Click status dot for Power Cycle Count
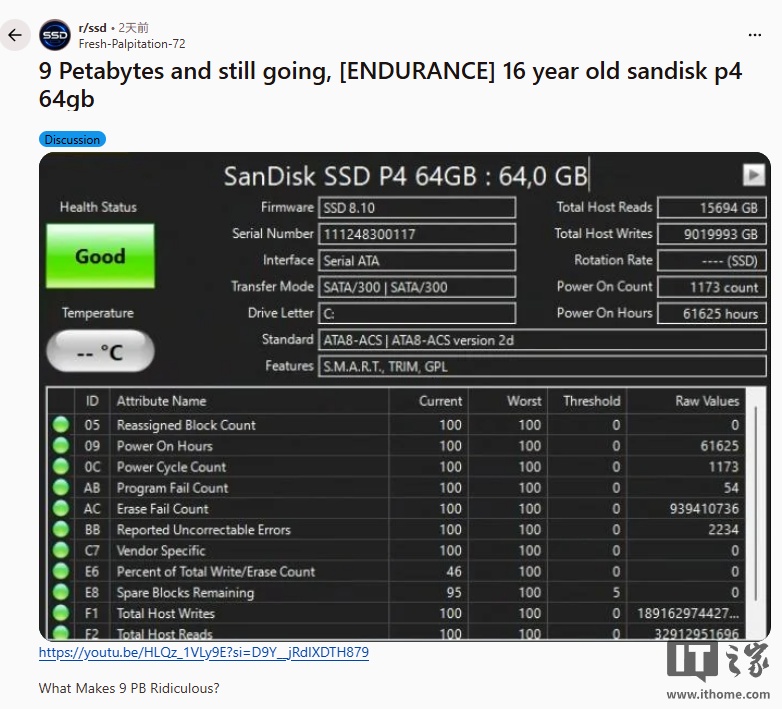 coord(61,466)
